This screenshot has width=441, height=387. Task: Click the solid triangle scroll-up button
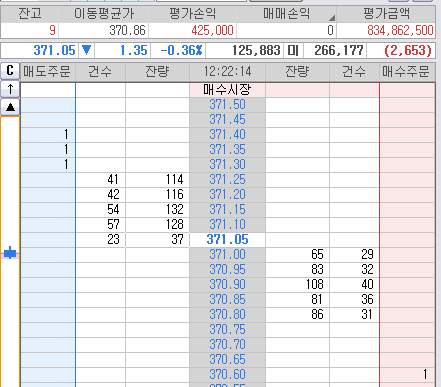[10, 107]
